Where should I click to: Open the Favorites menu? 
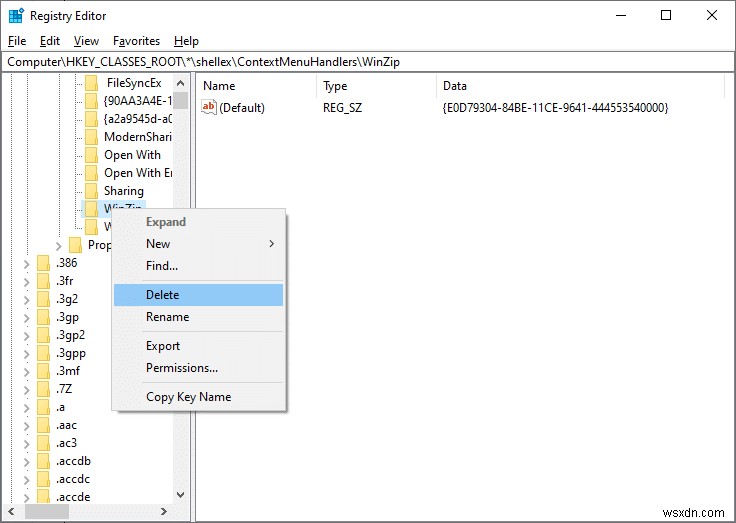pos(137,41)
